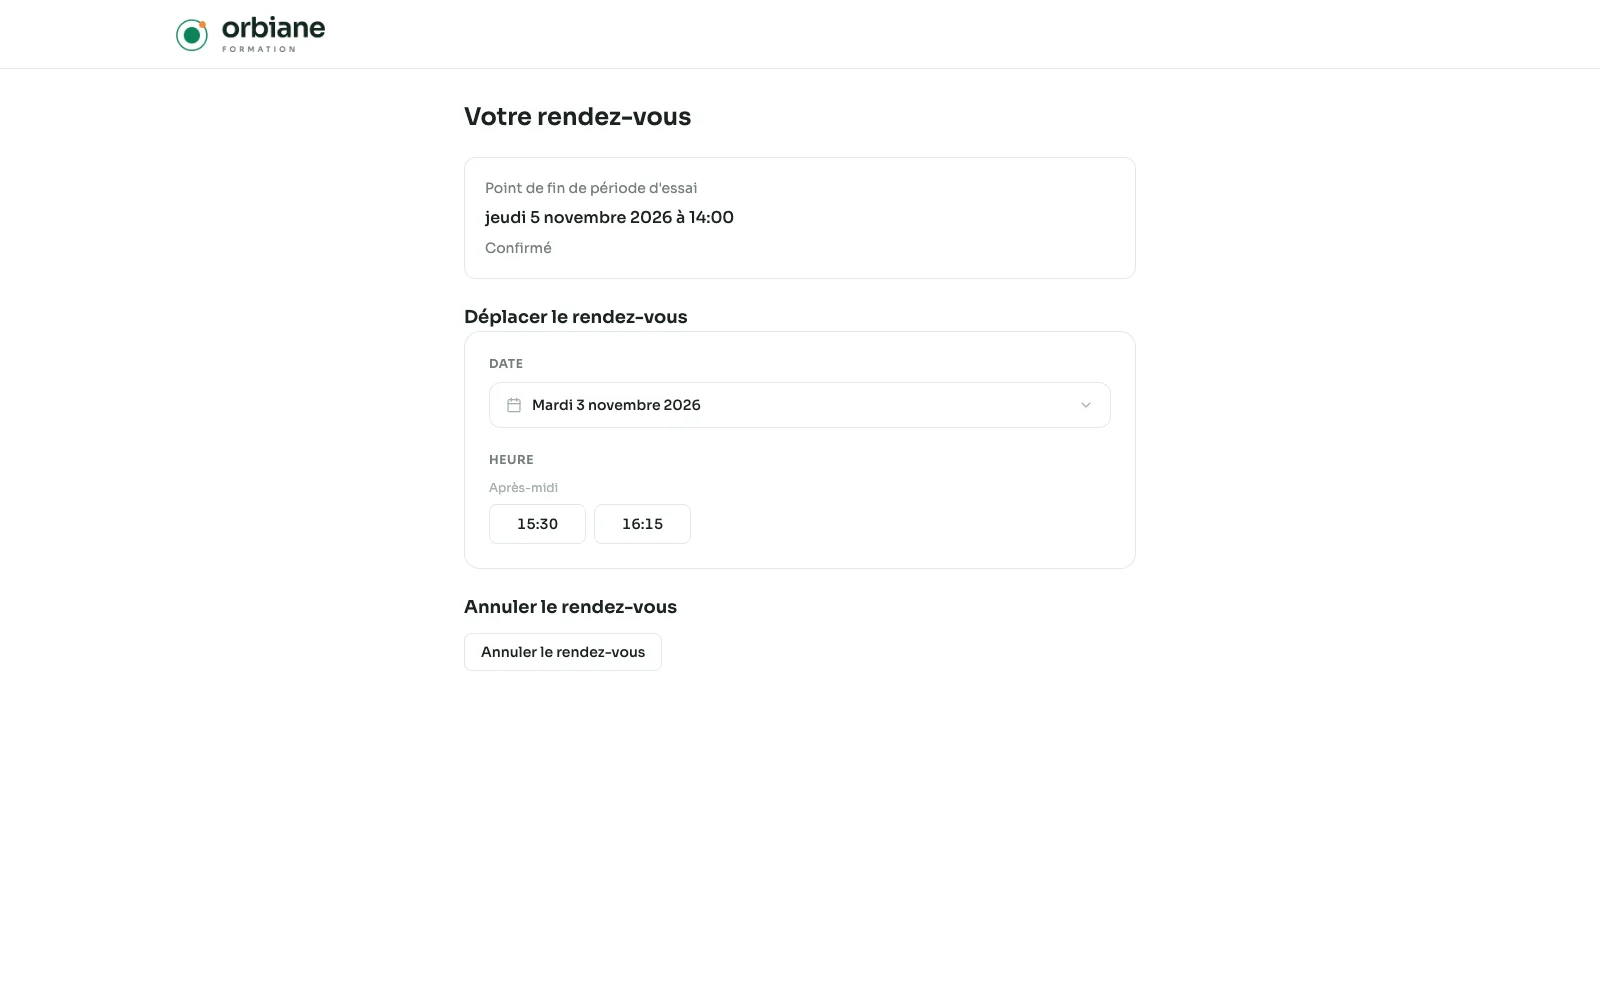Click the calendar icon in date field
Viewport: 1600px width, 1000px height.
click(514, 405)
